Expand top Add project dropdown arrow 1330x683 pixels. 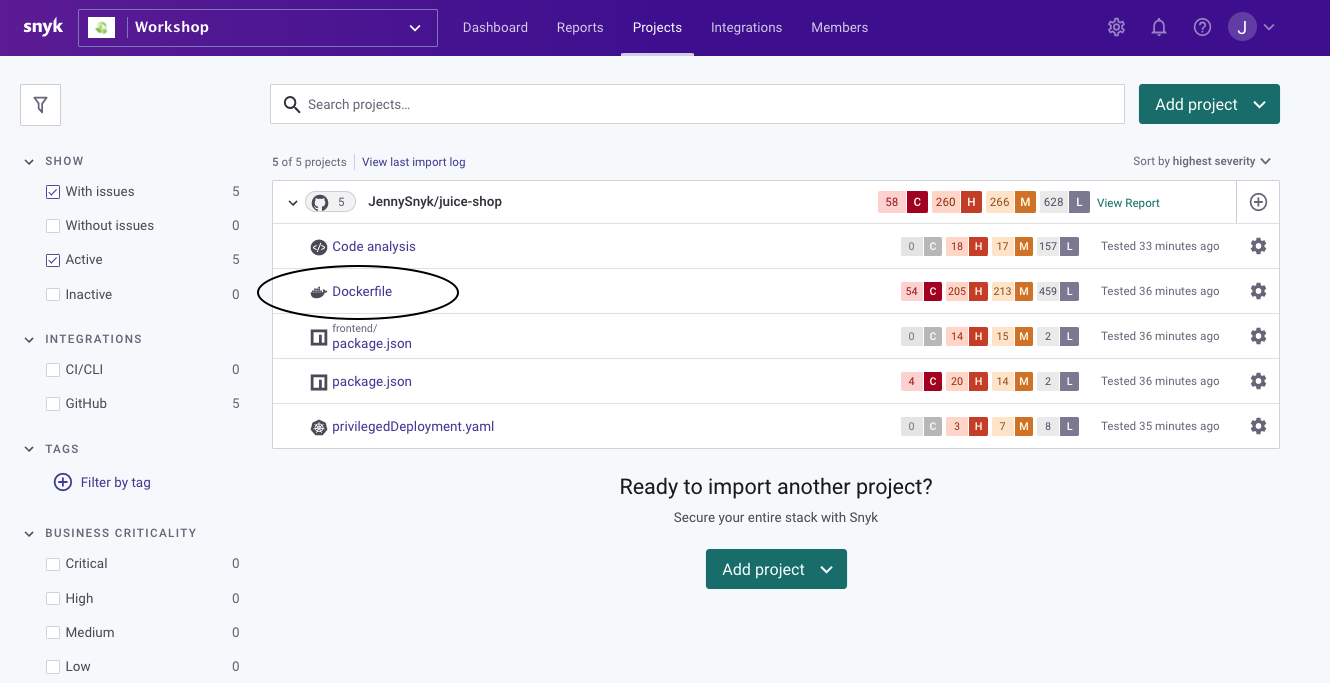[1259, 105]
